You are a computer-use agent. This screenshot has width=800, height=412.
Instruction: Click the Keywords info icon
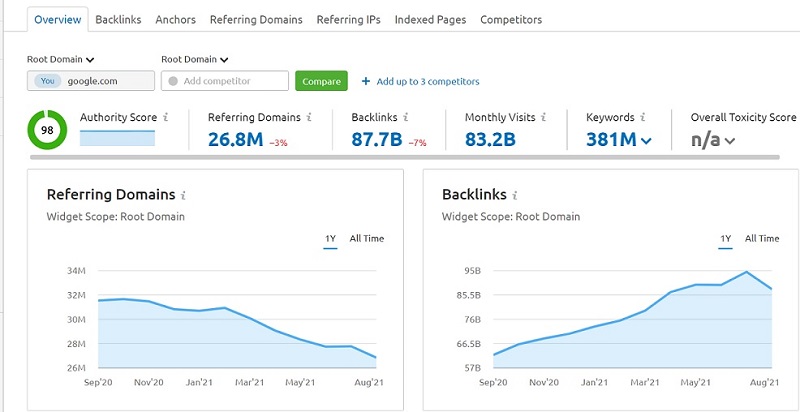[643, 117]
